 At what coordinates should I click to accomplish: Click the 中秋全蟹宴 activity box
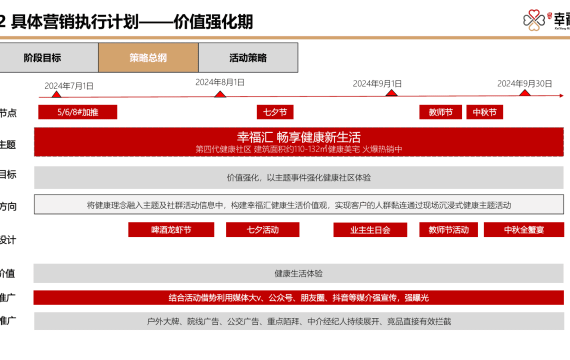pyautogui.click(x=524, y=230)
